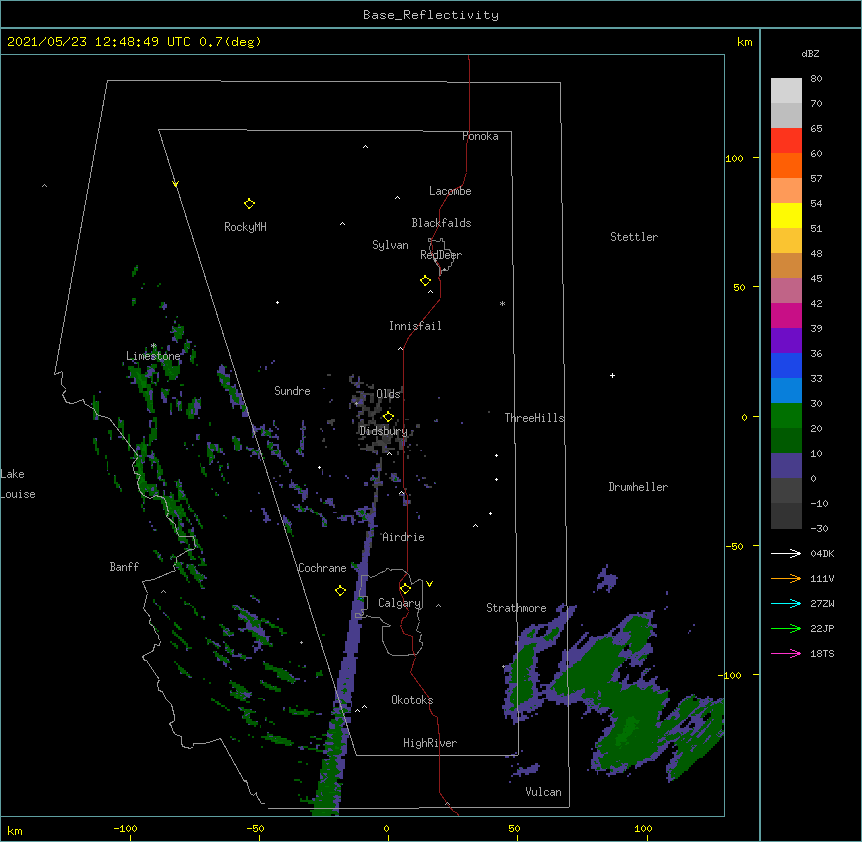Pick the blue 33-36 dBZ color swatch

786,365
